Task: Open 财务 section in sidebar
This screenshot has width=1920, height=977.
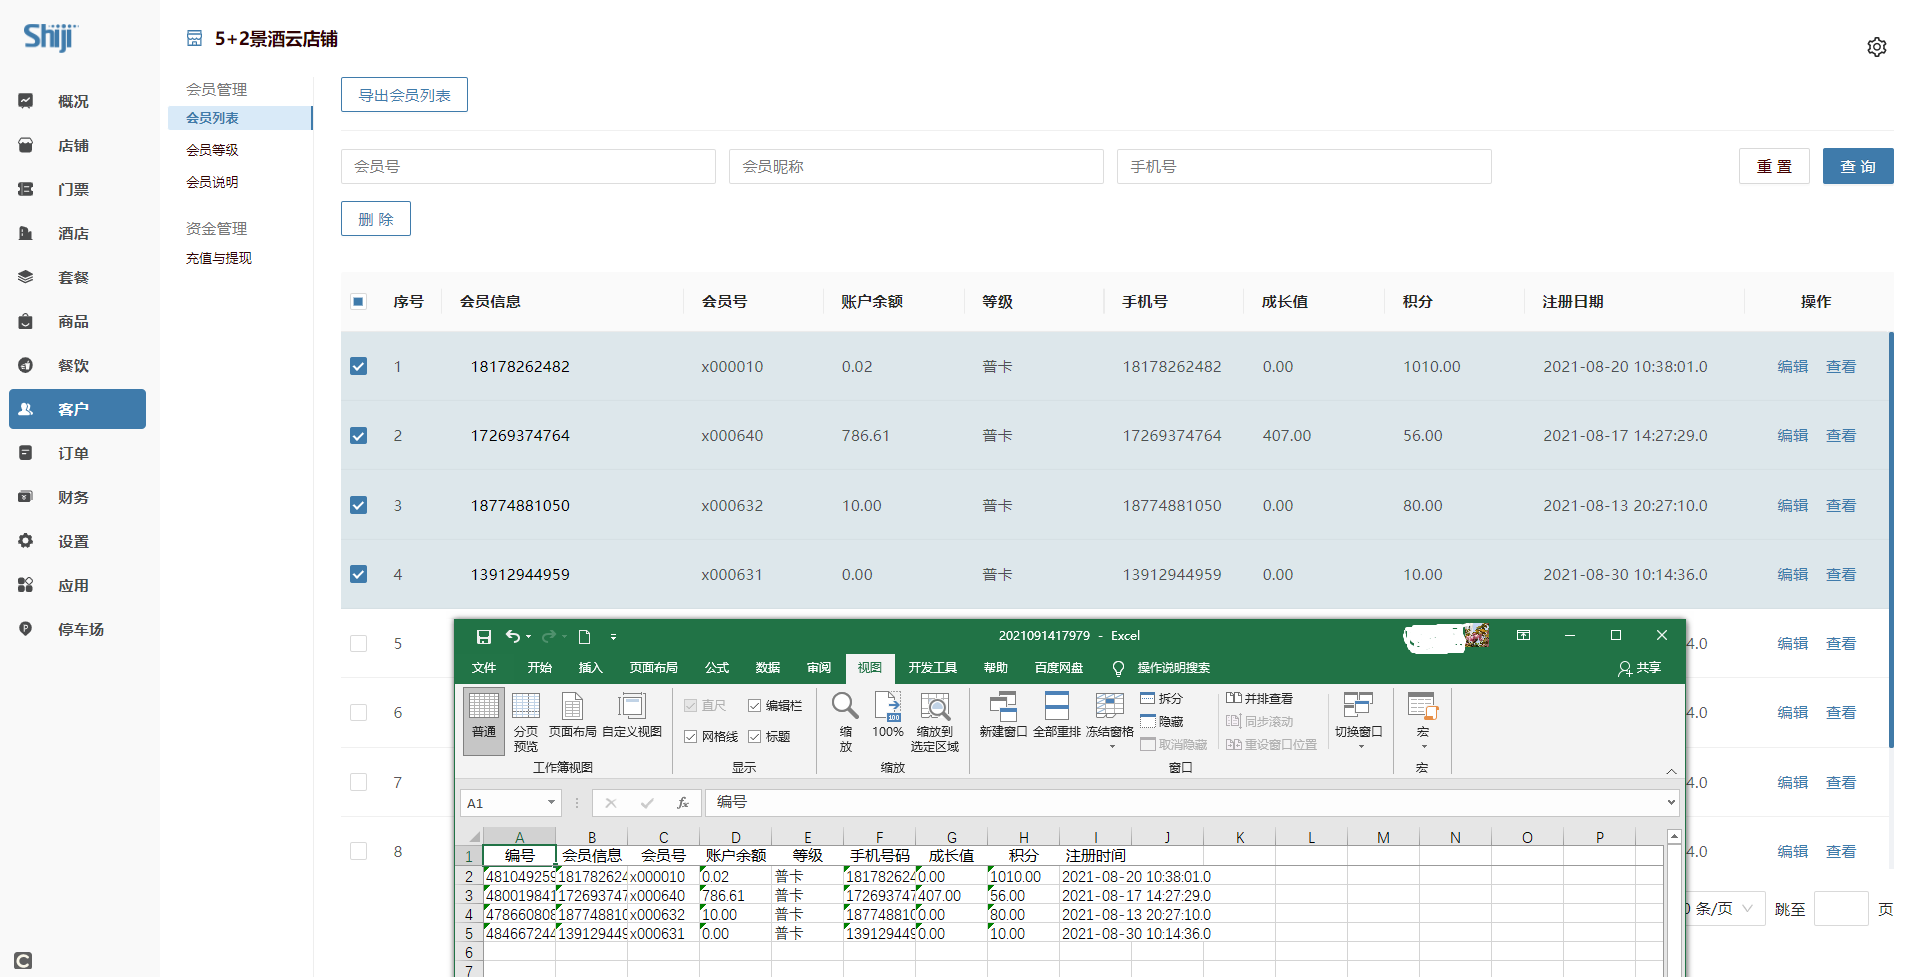Action: [74, 497]
